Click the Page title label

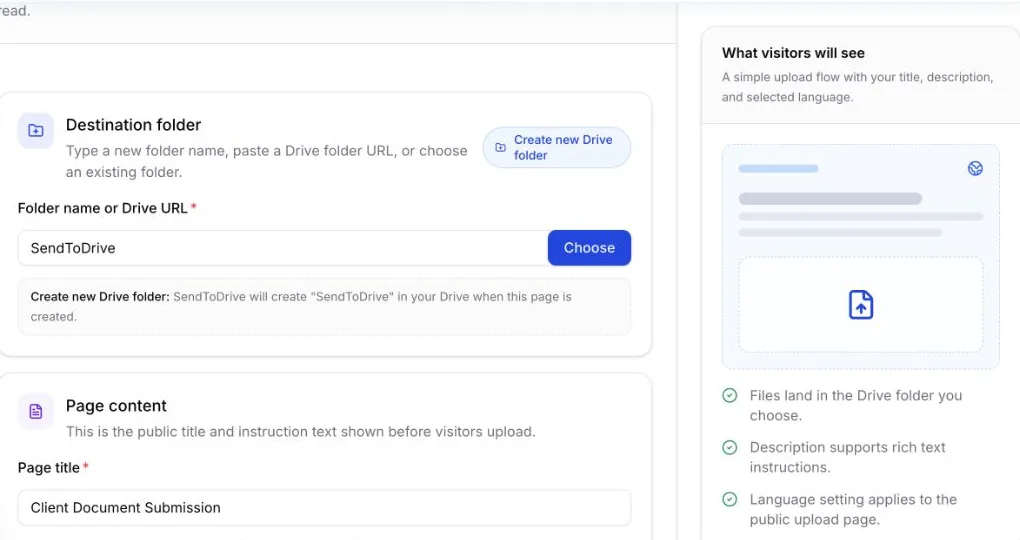[49, 468]
